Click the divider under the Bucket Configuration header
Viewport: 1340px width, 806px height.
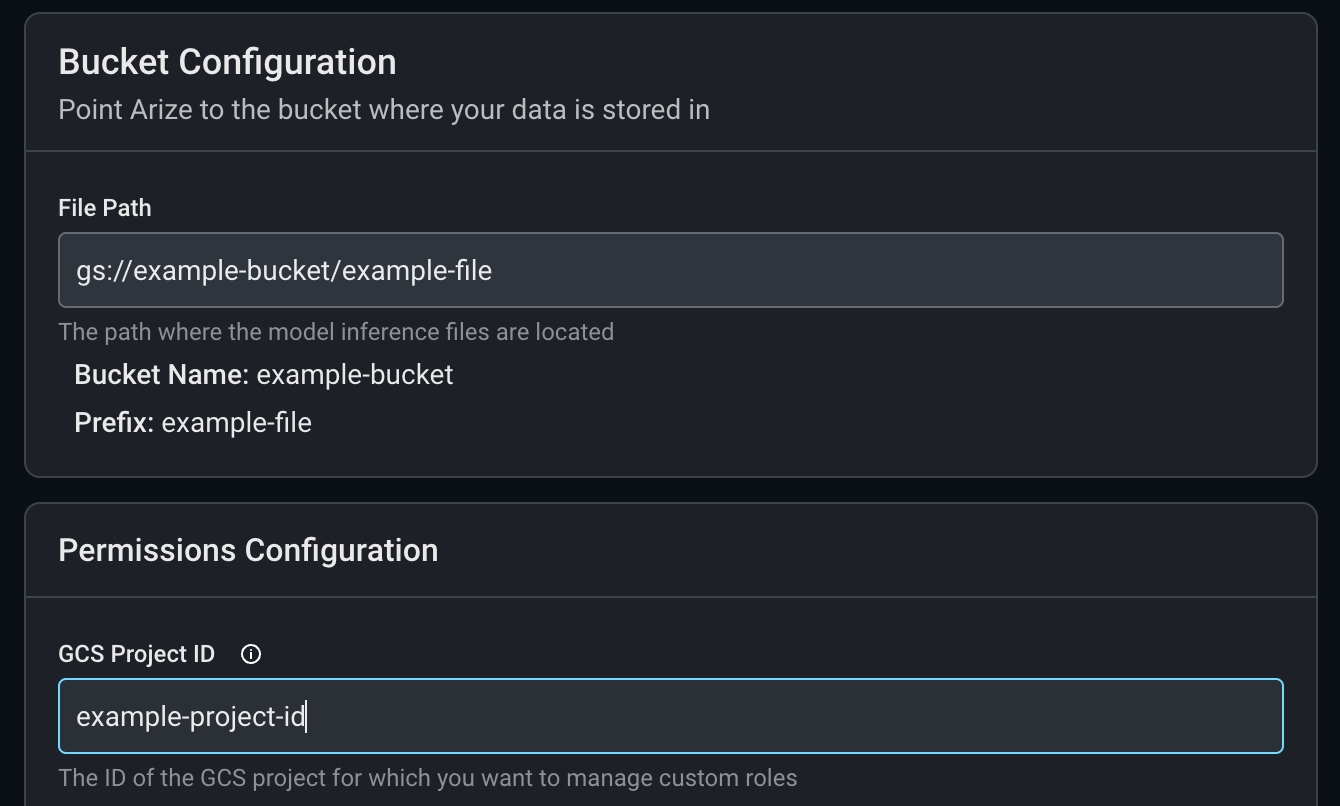point(670,151)
